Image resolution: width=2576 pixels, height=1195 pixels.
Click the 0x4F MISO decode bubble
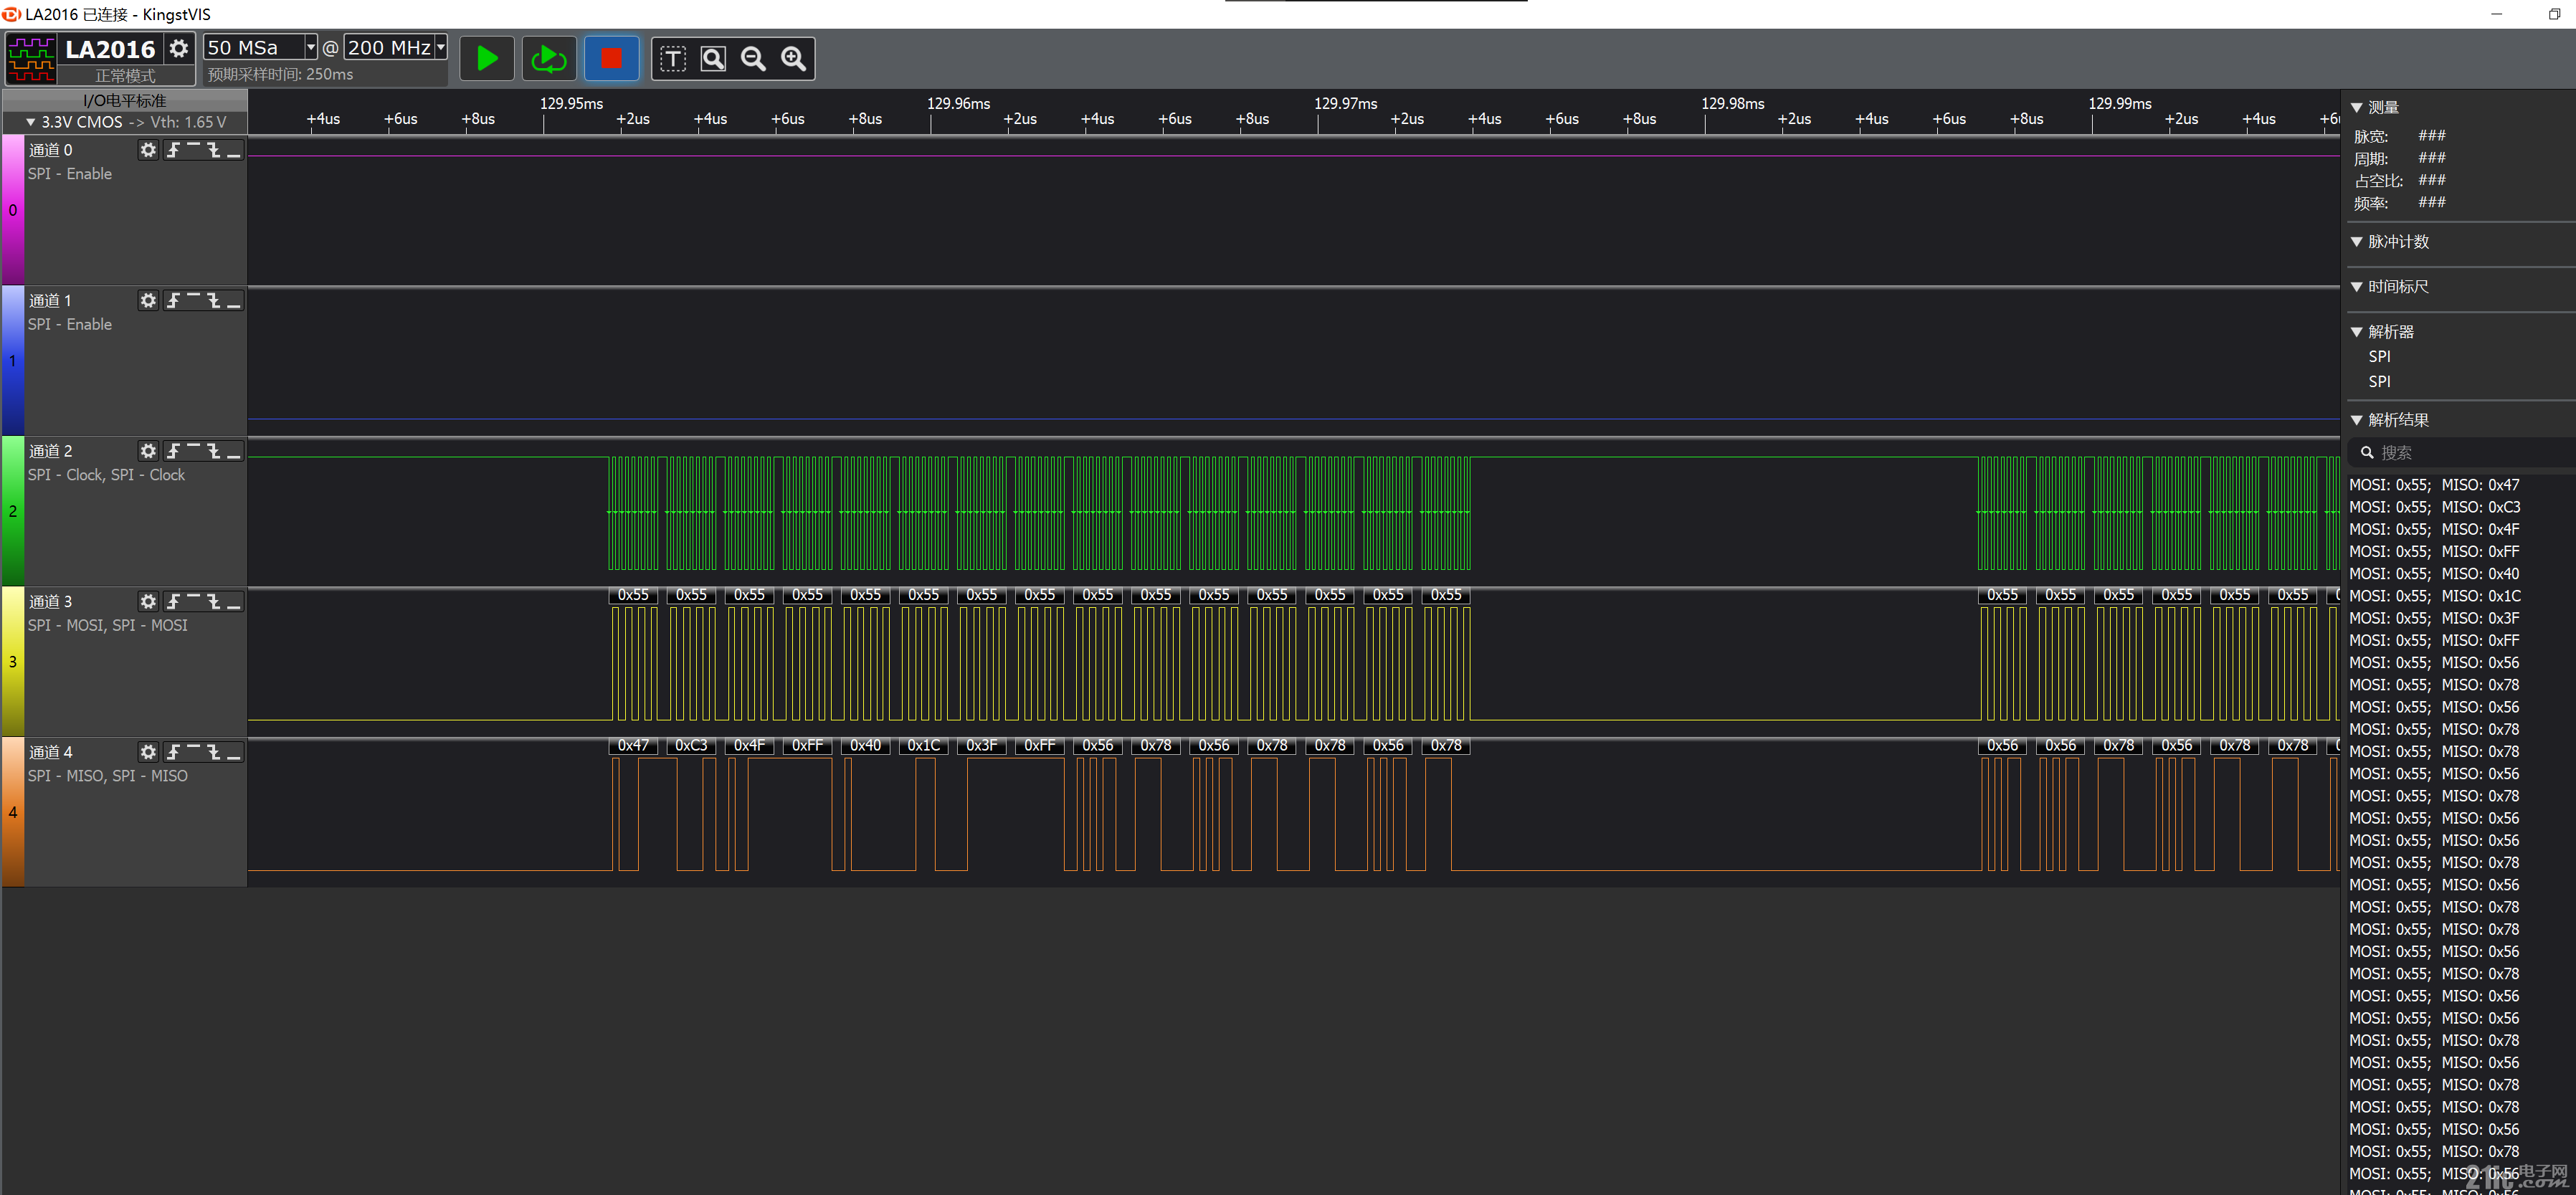point(749,746)
